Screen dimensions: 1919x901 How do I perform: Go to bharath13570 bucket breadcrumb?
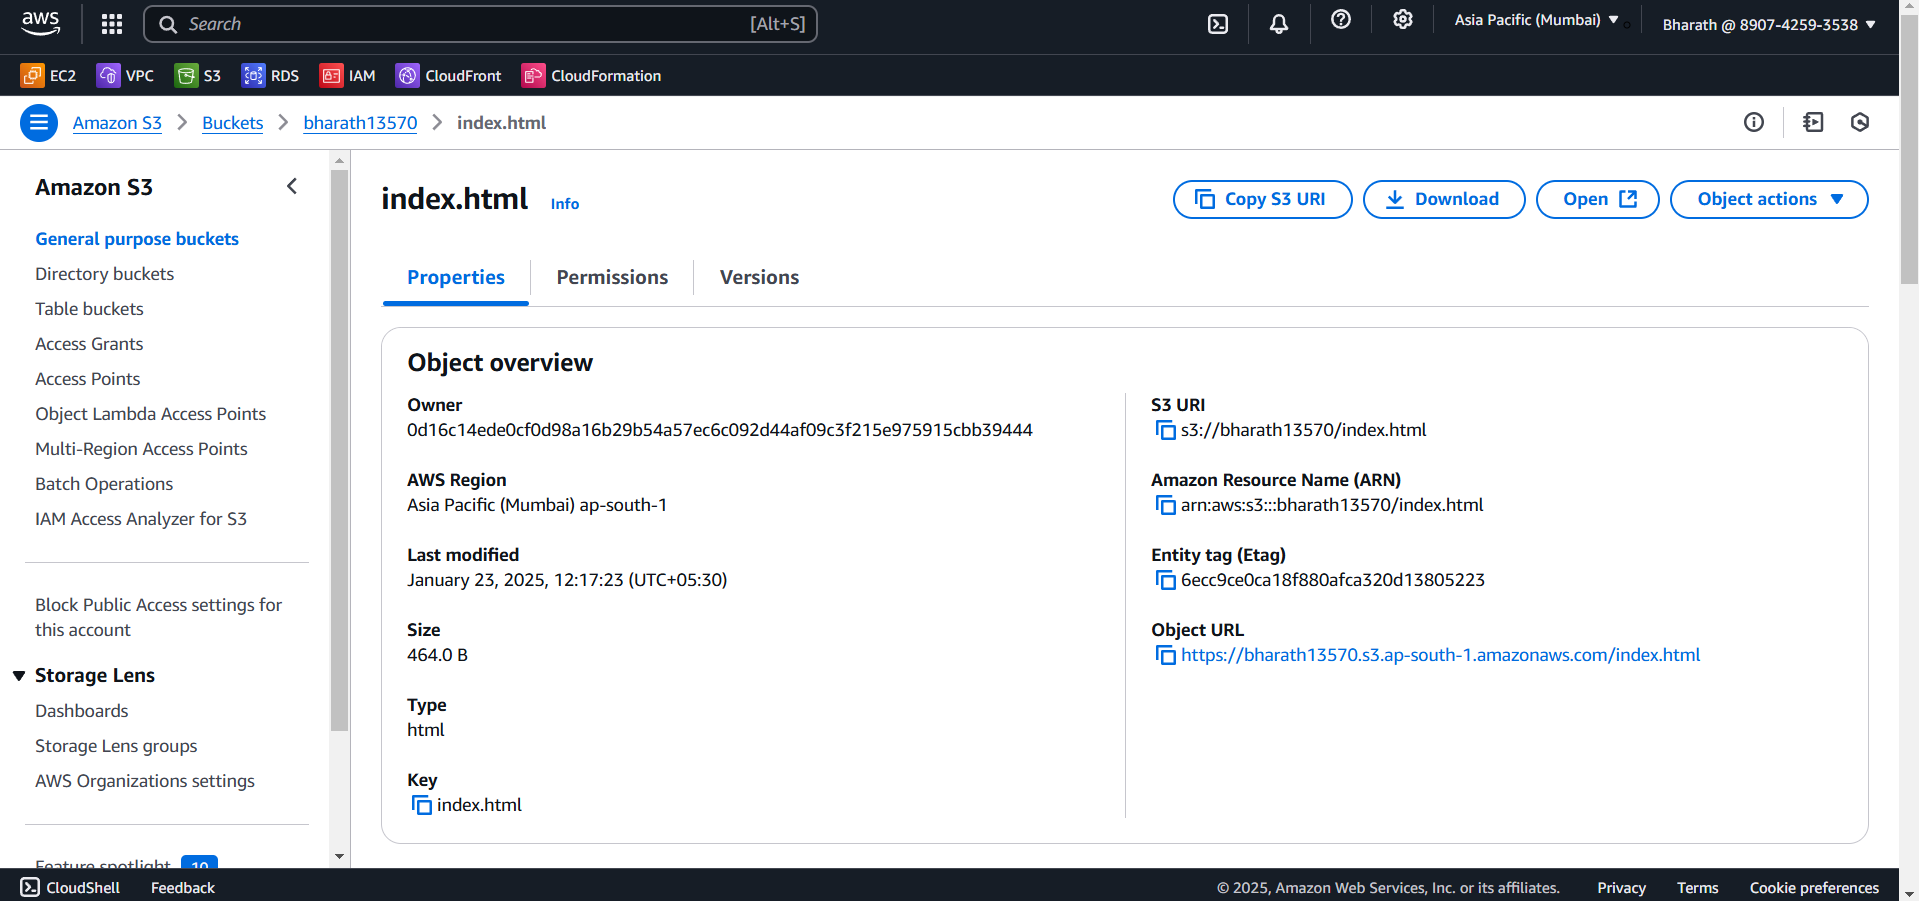pos(360,123)
